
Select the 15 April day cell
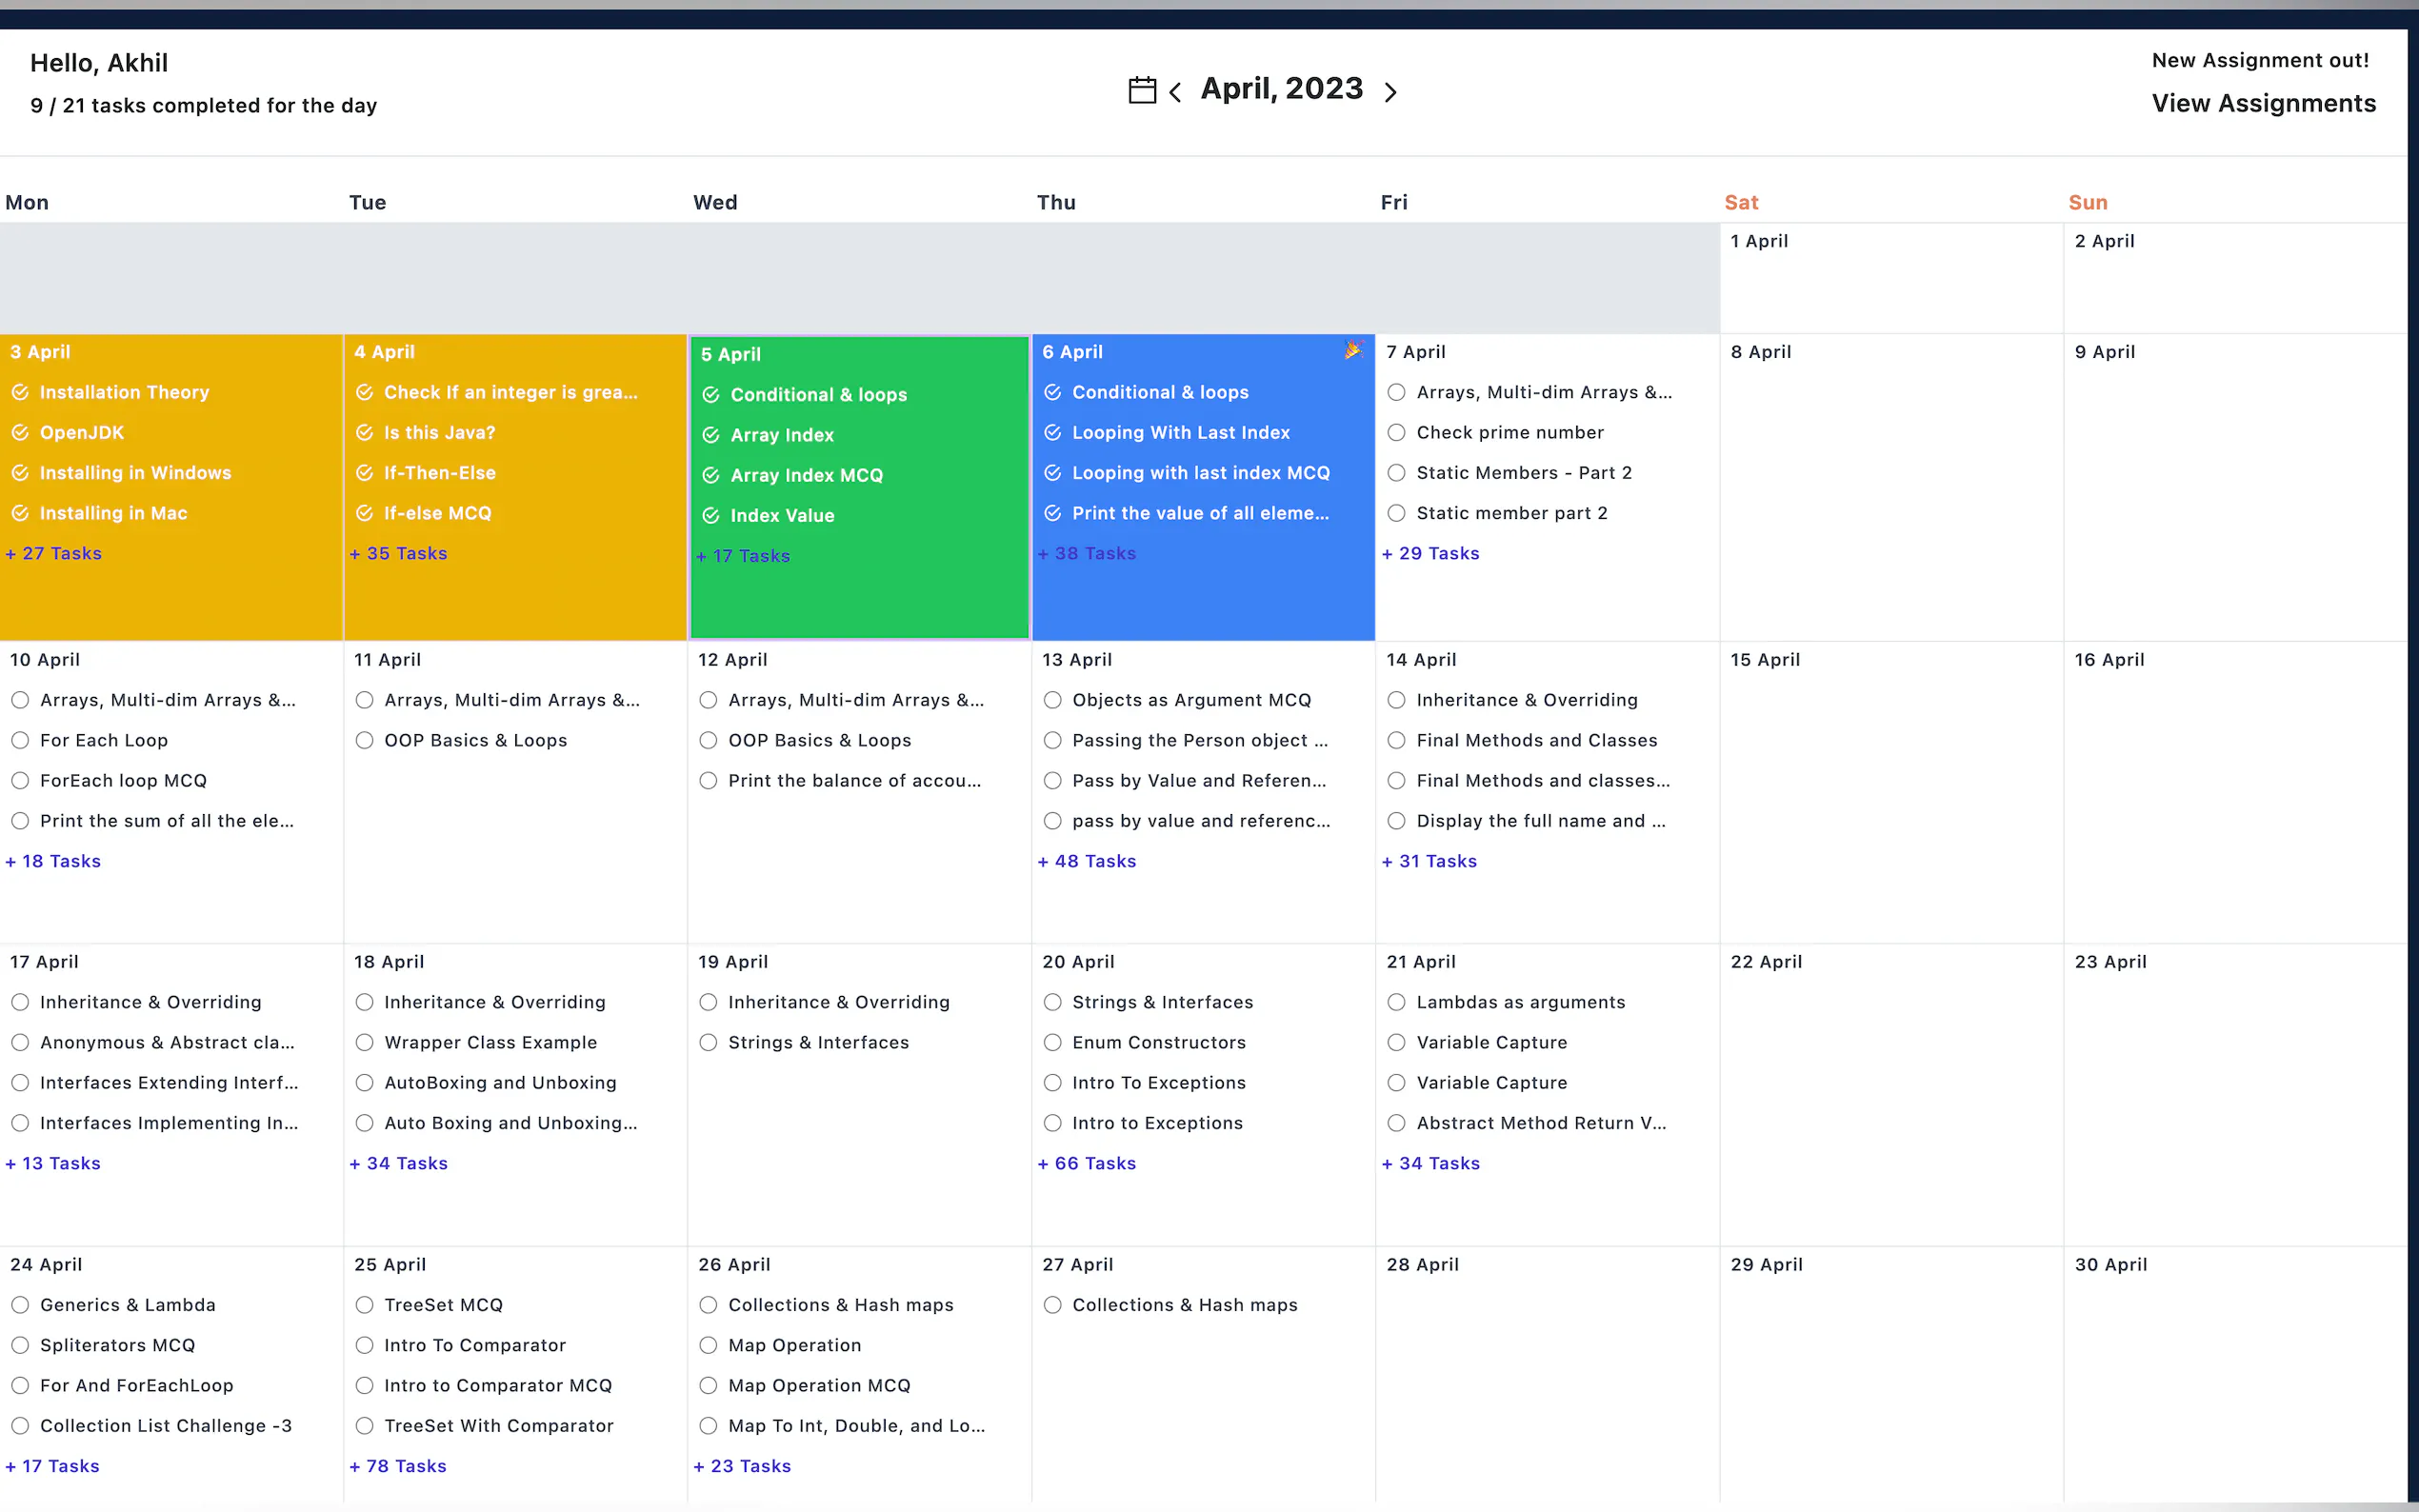point(1890,790)
